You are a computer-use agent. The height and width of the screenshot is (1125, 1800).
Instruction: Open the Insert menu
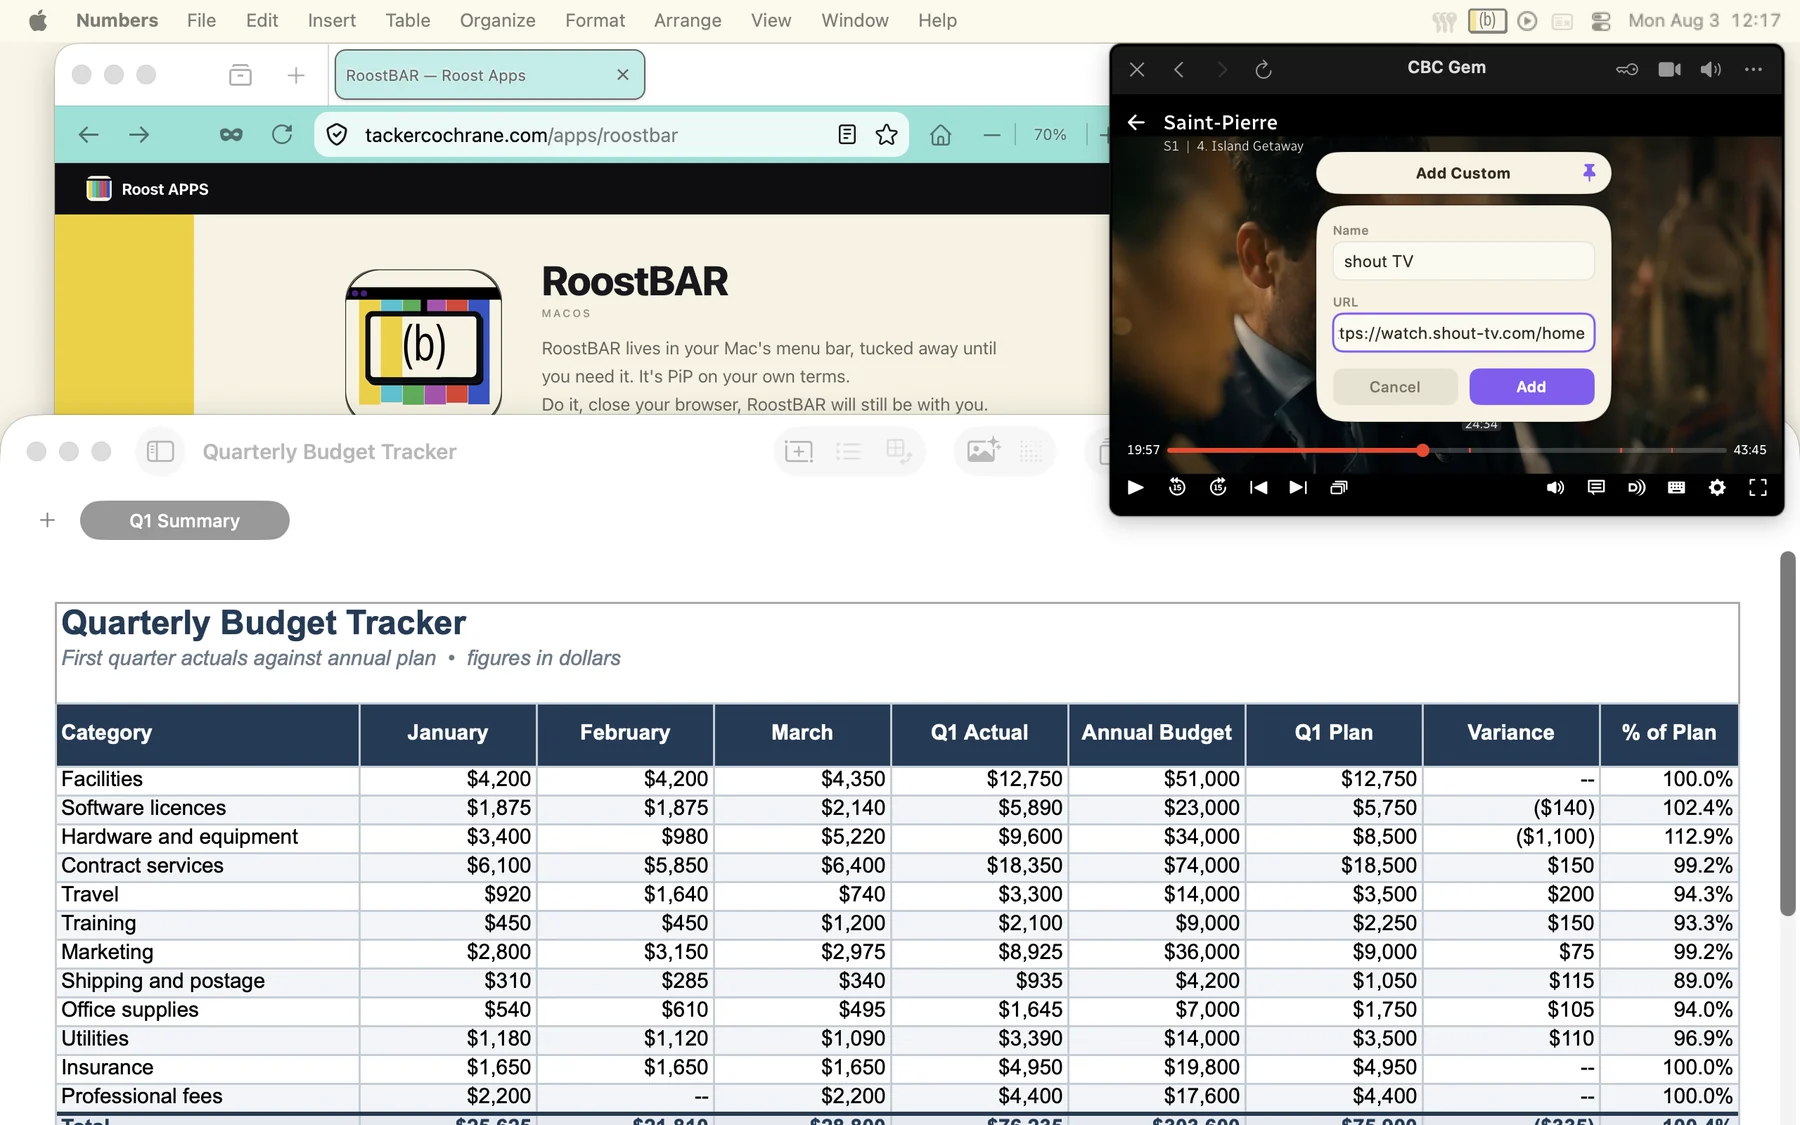(332, 20)
